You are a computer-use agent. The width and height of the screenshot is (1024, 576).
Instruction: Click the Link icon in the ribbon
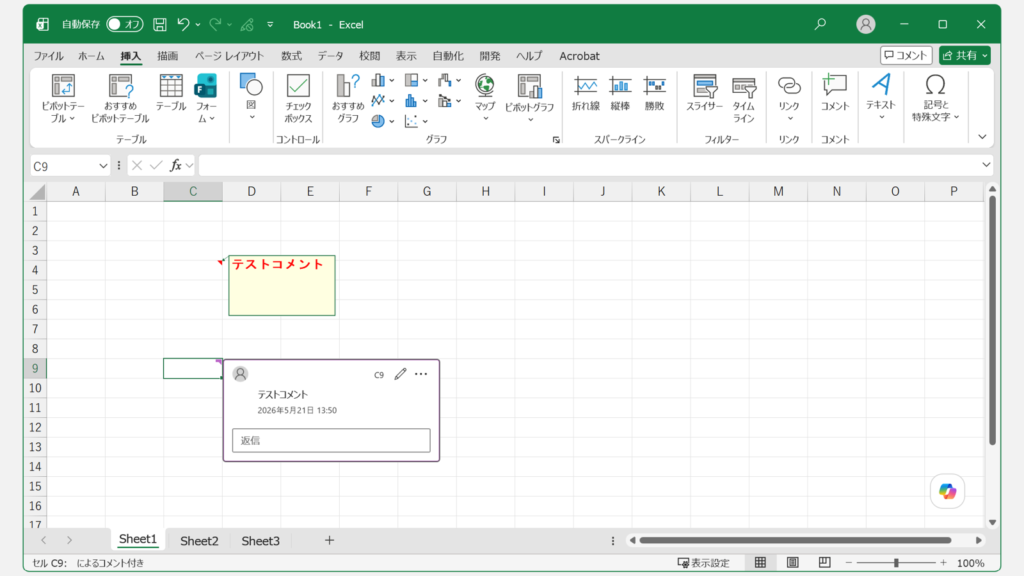click(789, 86)
